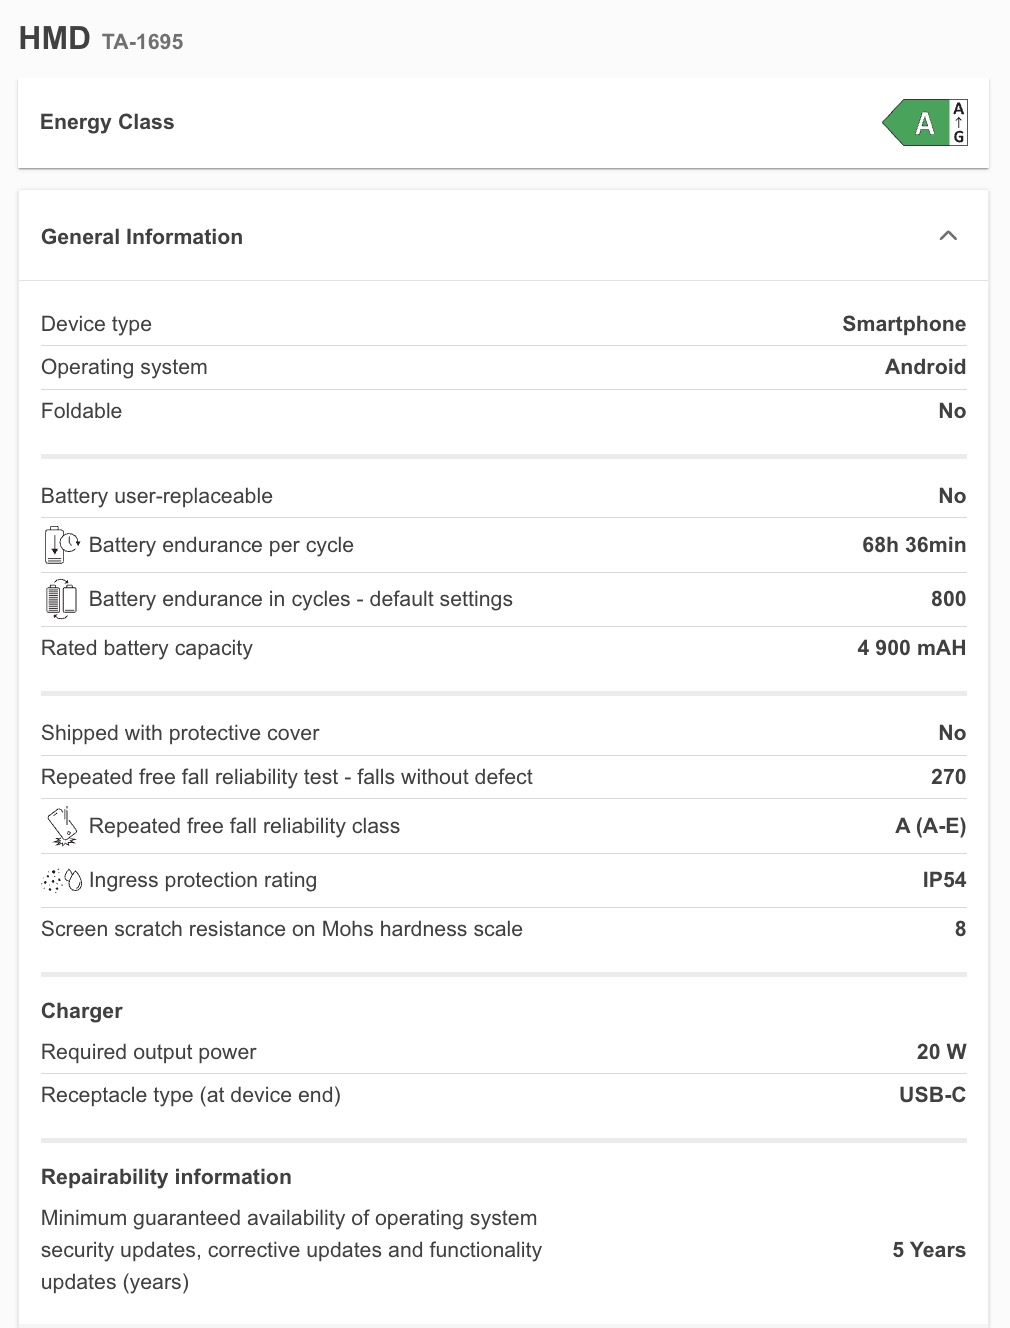The width and height of the screenshot is (1010, 1328).
Task: Select the IP54 ingress rating value
Action: 943,880
